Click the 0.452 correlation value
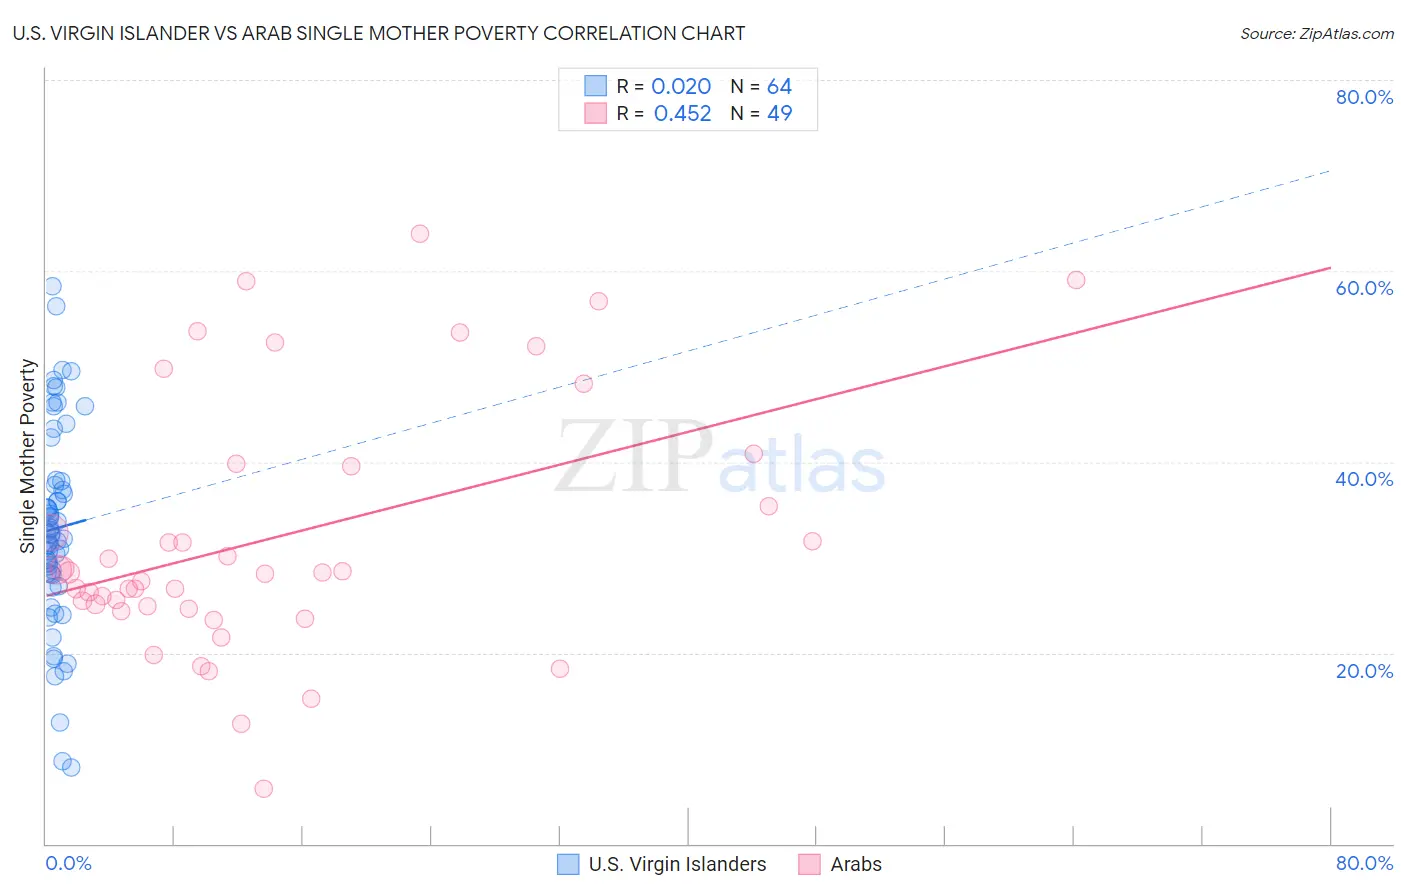Image resolution: width=1406 pixels, height=892 pixels. (683, 113)
